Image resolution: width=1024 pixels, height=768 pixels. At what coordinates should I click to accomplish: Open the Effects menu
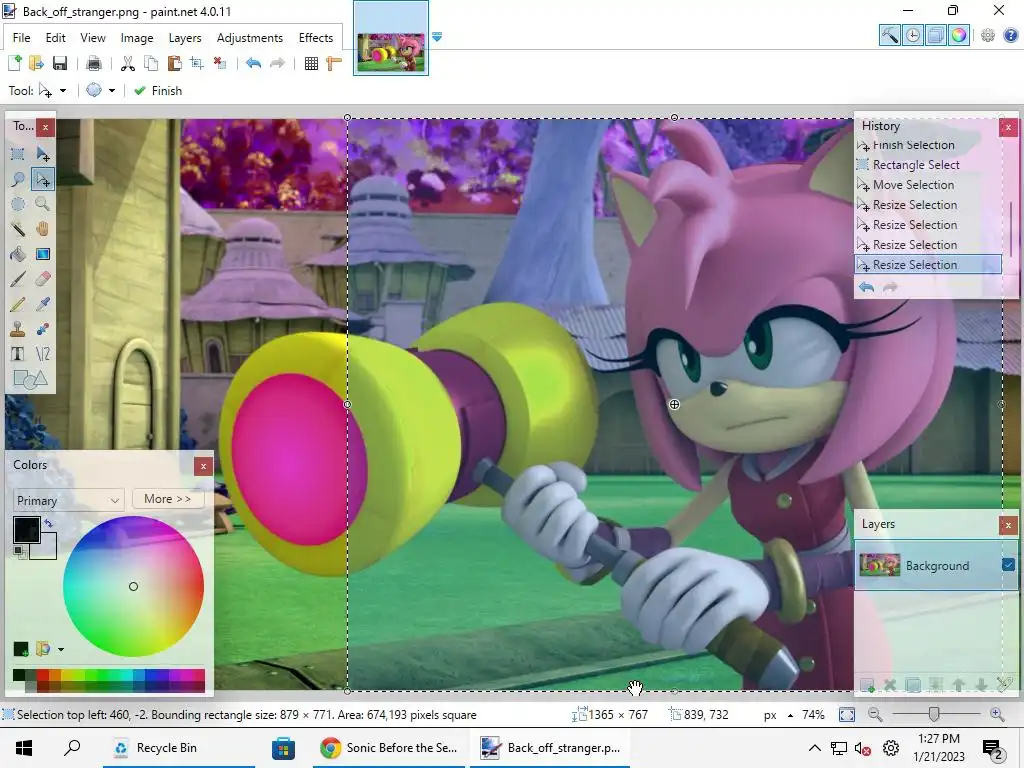(315, 38)
